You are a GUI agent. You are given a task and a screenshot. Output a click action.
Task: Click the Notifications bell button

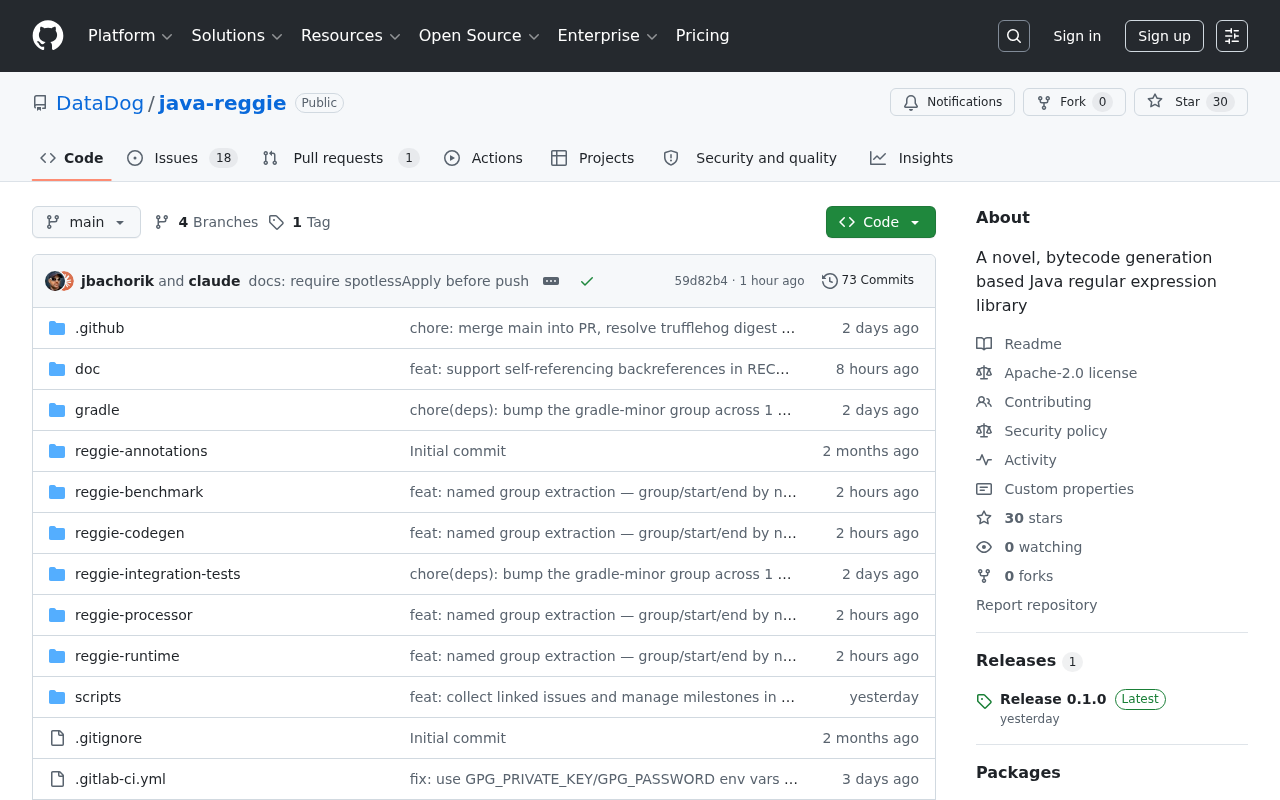(952, 102)
